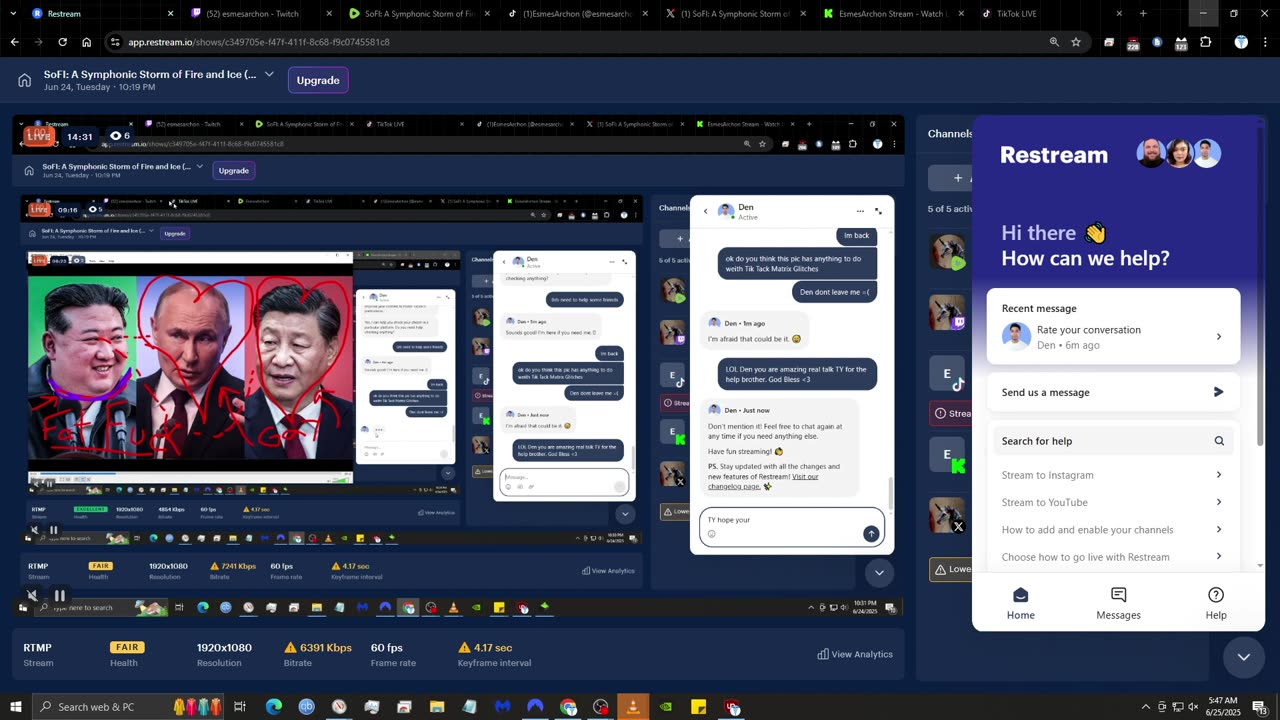Click the viewer count eye icon showing 6
Viewport: 1280px width, 720px height.
click(115, 136)
